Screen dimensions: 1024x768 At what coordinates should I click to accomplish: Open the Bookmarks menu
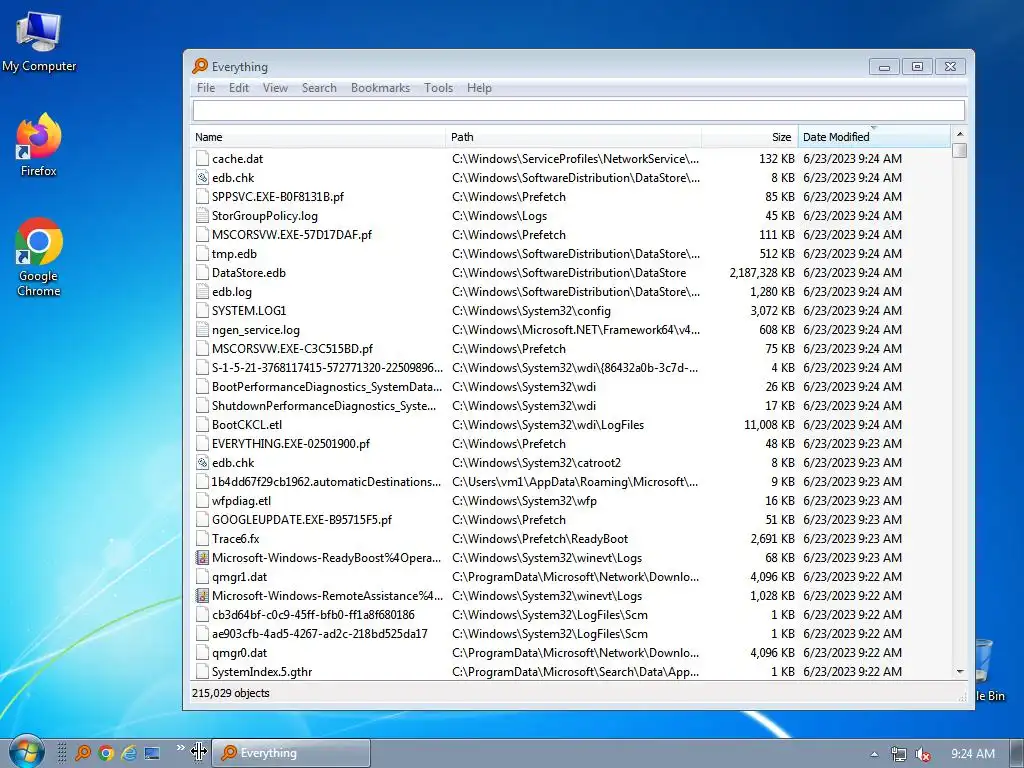[x=380, y=88]
